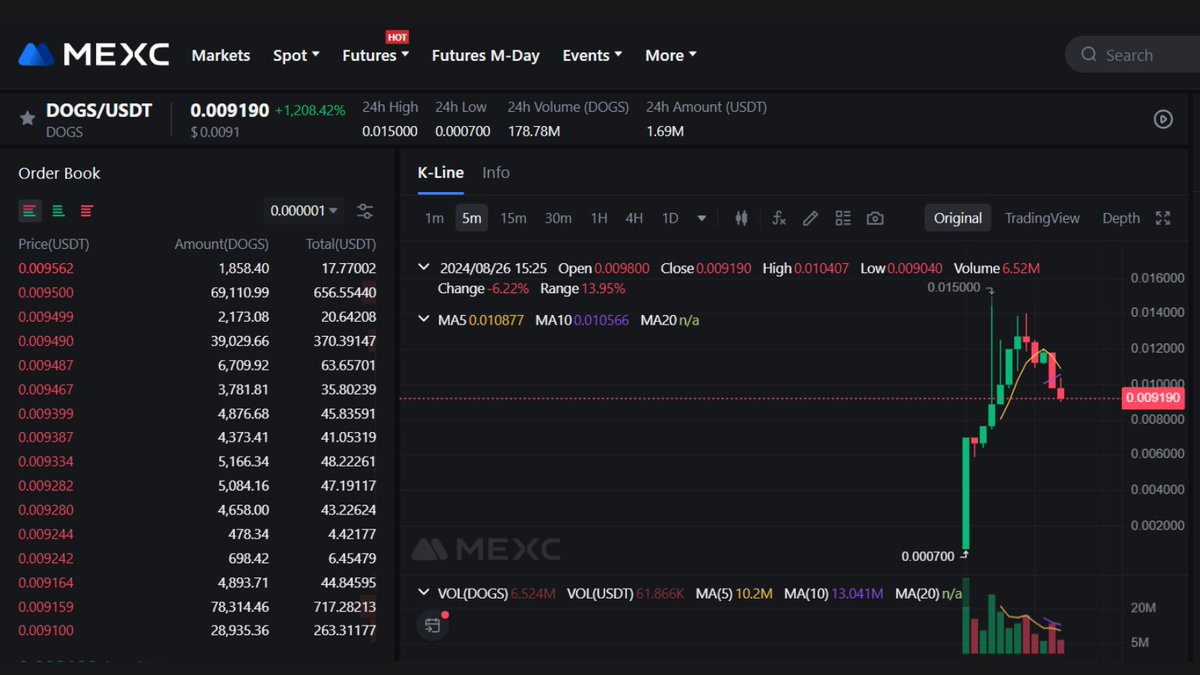Screen dimensions: 1200x675
Task: Switch chart to Original mode
Action: tap(958, 218)
